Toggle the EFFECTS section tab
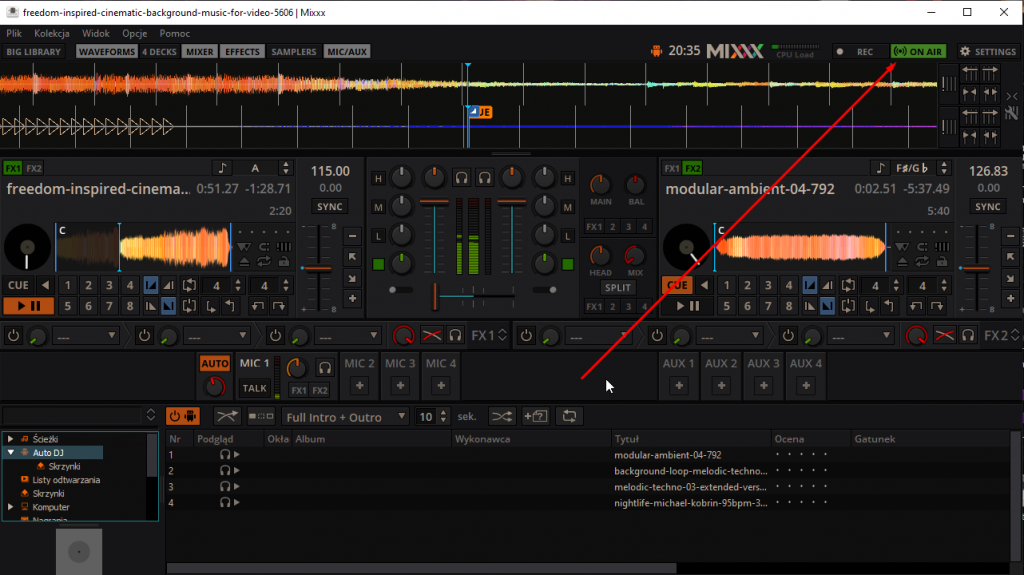Viewport: 1024px width, 575px height. pos(242,52)
